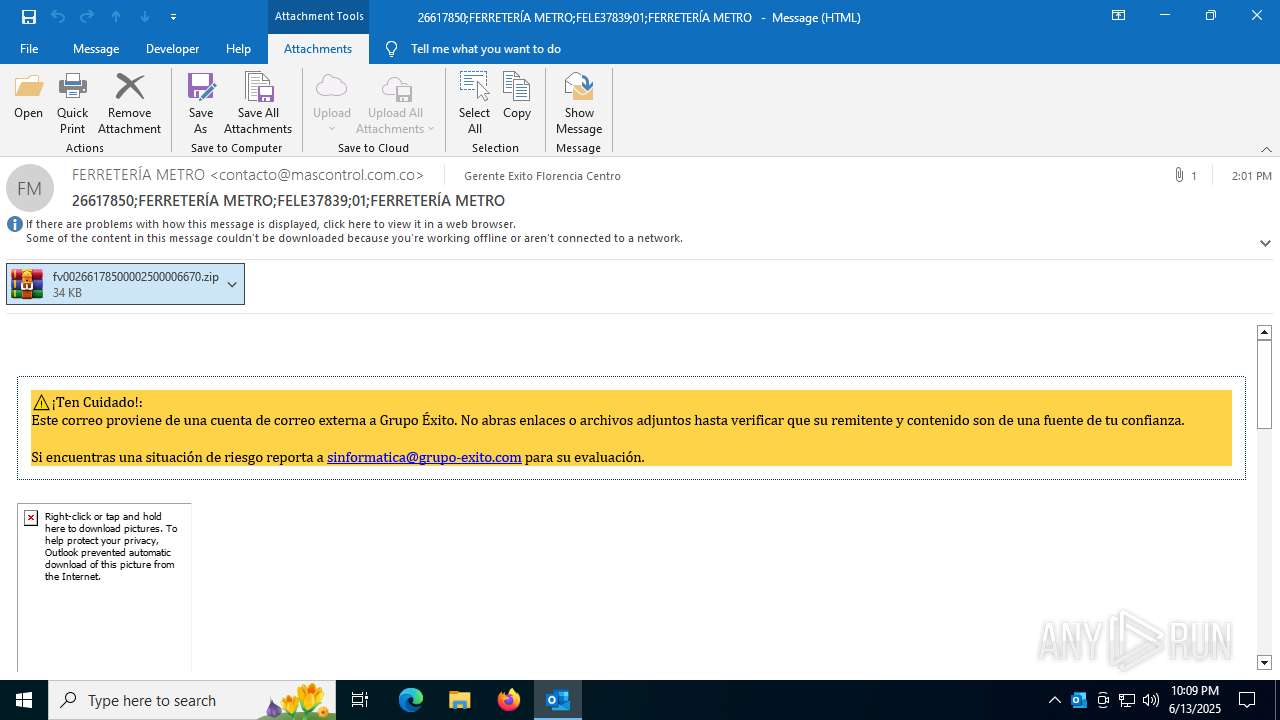Click the network tray icon
This screenshot has width=1280, height=720.
pos(1127,700)
